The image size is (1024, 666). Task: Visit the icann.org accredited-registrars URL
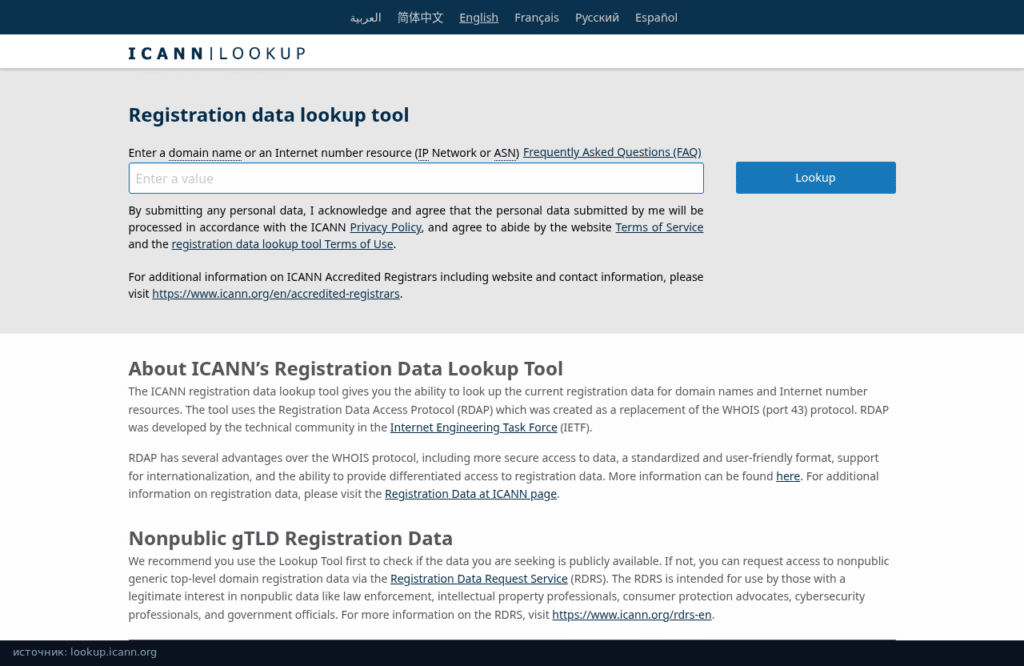pos(276,294)
